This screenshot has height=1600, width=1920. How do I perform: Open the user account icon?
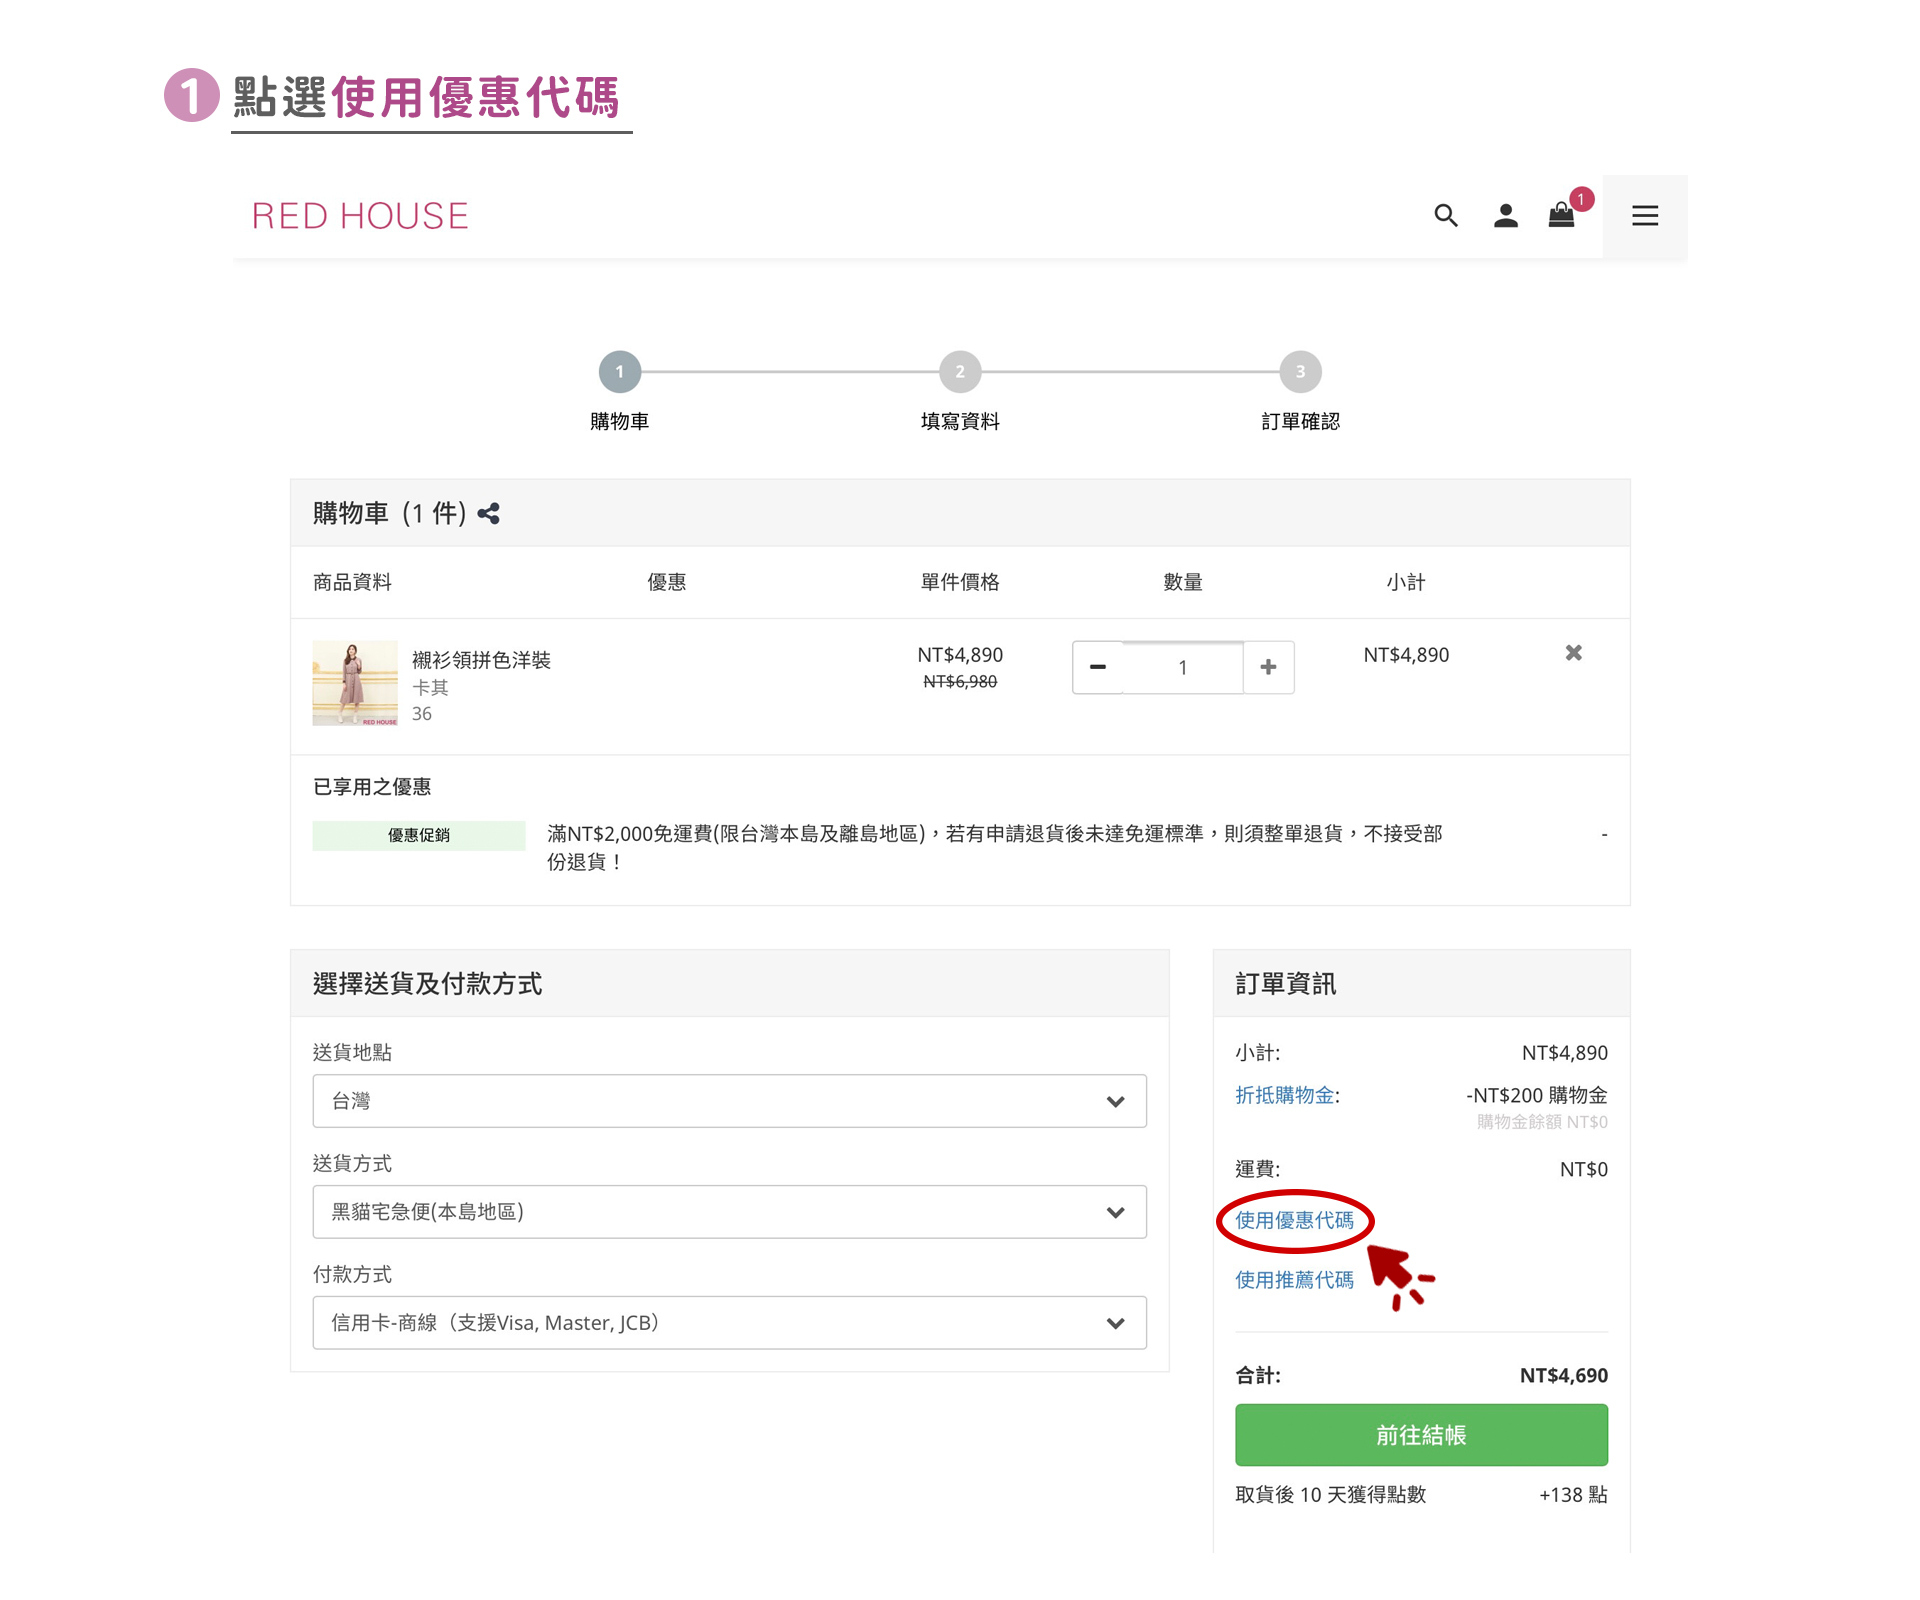(x=1505, y=215)
